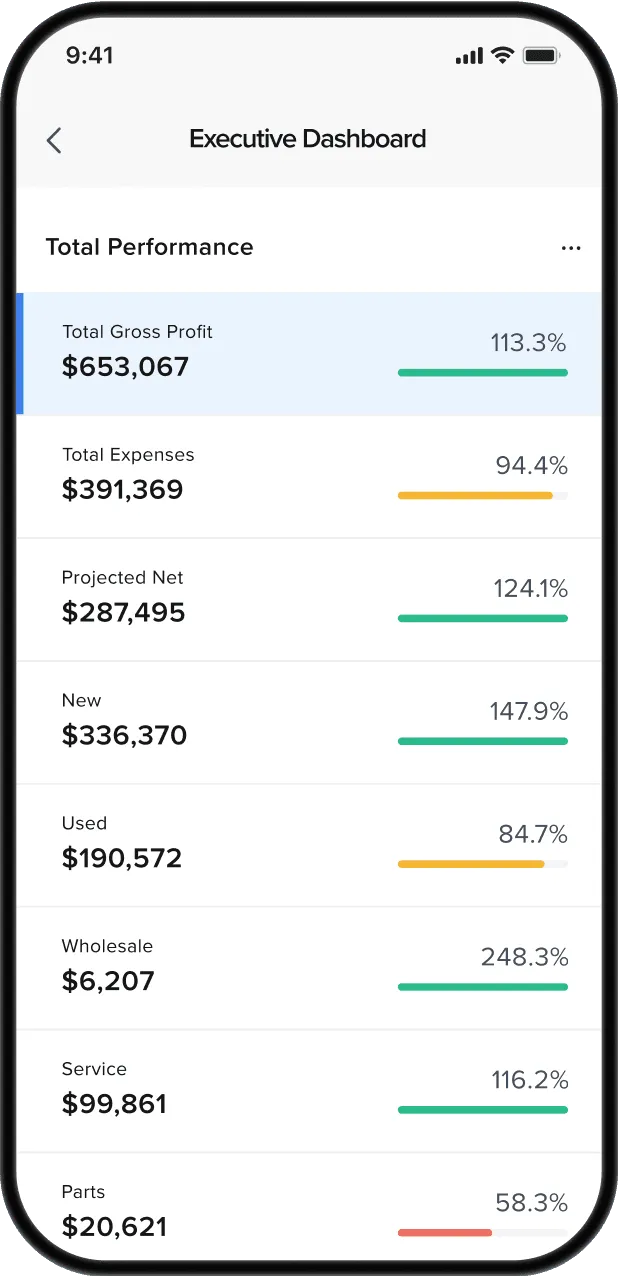This screenshot has height=1276, width=618.
Task: Click the 248.3% Wholesale percentage
Action: pos(524,957)
